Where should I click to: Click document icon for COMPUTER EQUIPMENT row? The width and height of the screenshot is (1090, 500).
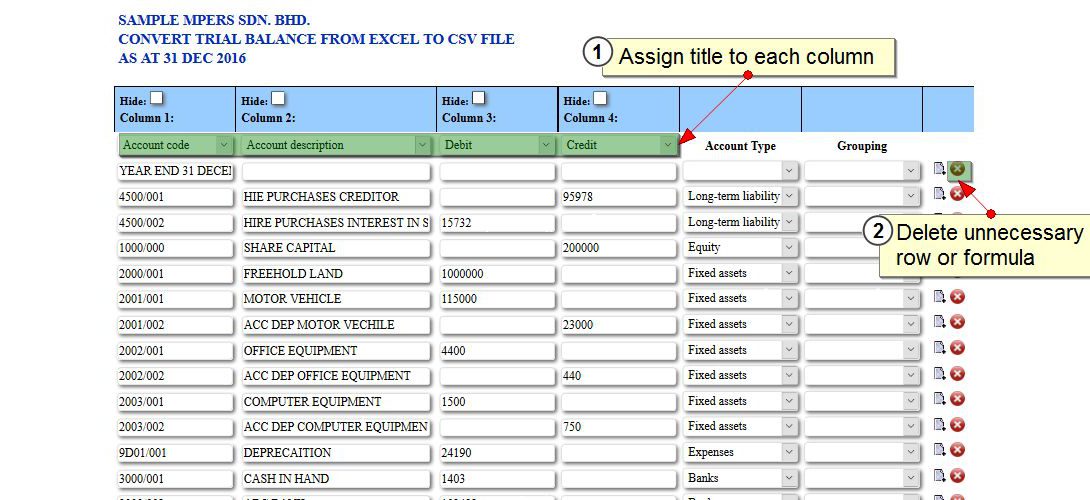(939, 399)
